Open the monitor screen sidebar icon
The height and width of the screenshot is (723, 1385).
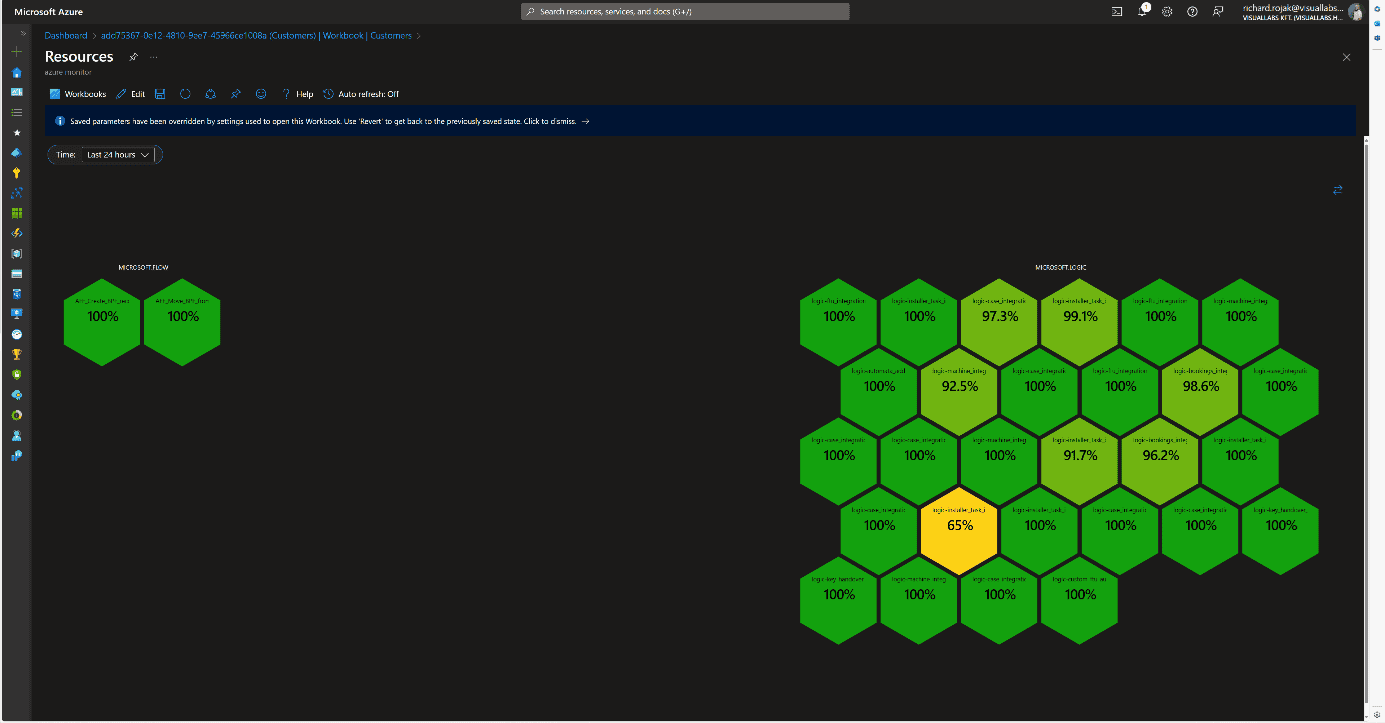(16, 314)
